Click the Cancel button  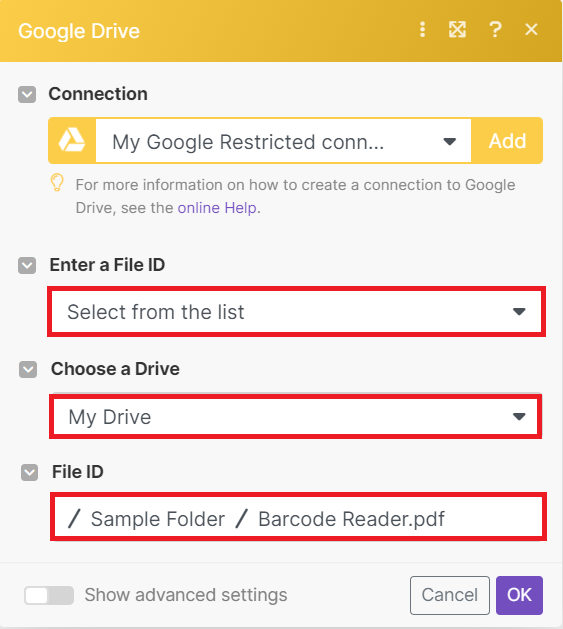450,595
